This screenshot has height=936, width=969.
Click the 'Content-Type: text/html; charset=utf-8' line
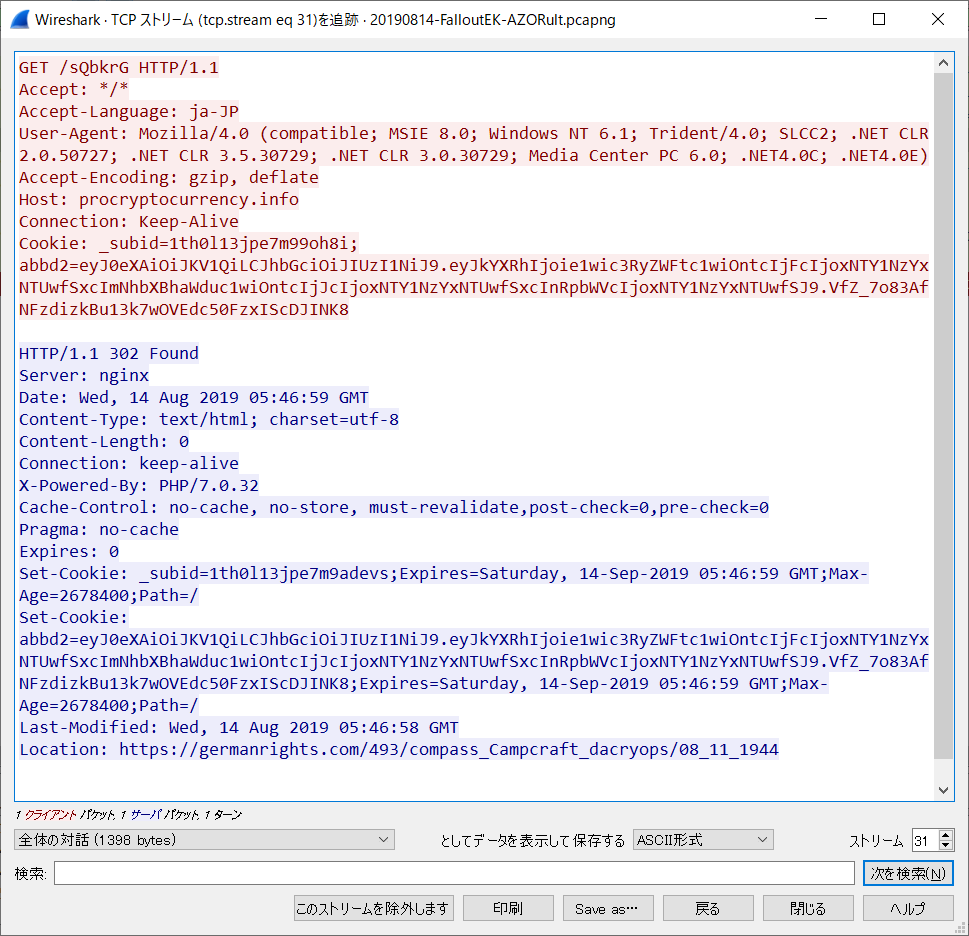[209, 420]
